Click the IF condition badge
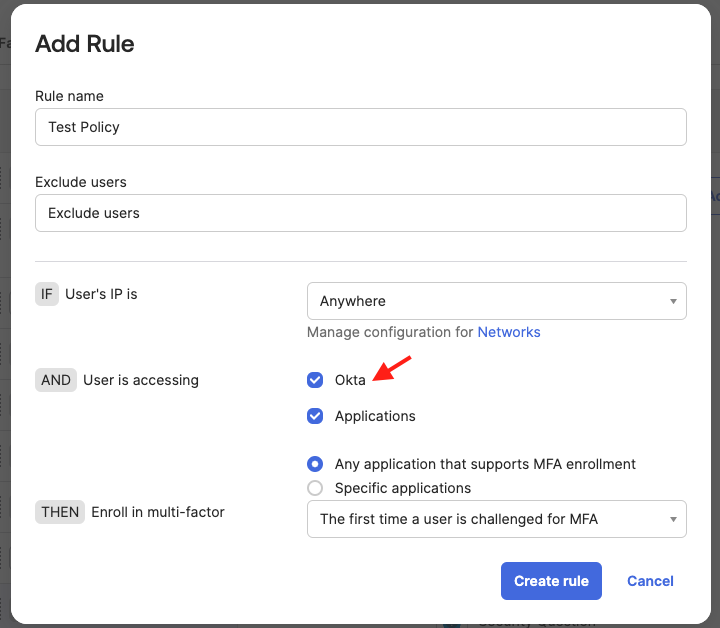 pos(46,294)
